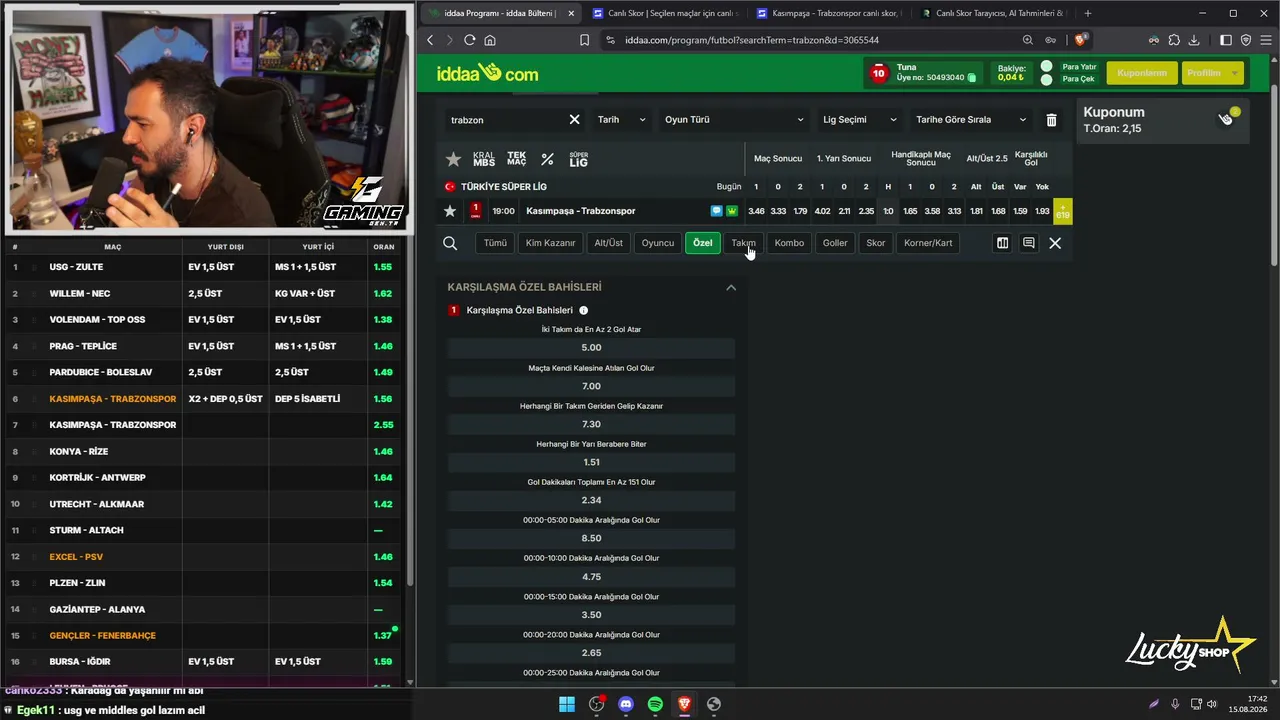Delete filters with the trash icon
Screen dimensions: 1280x720
[1051, 120]
